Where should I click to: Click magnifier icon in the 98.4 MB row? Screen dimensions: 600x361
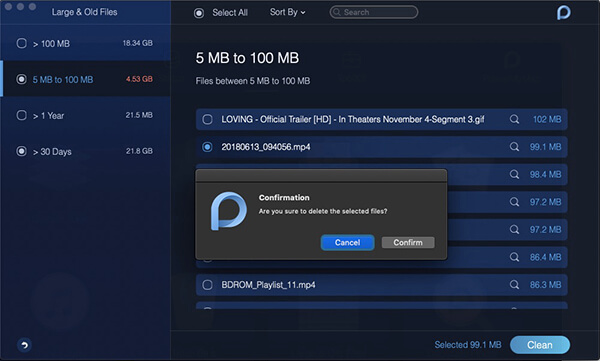pyautogui.click(x=514, y=174)
